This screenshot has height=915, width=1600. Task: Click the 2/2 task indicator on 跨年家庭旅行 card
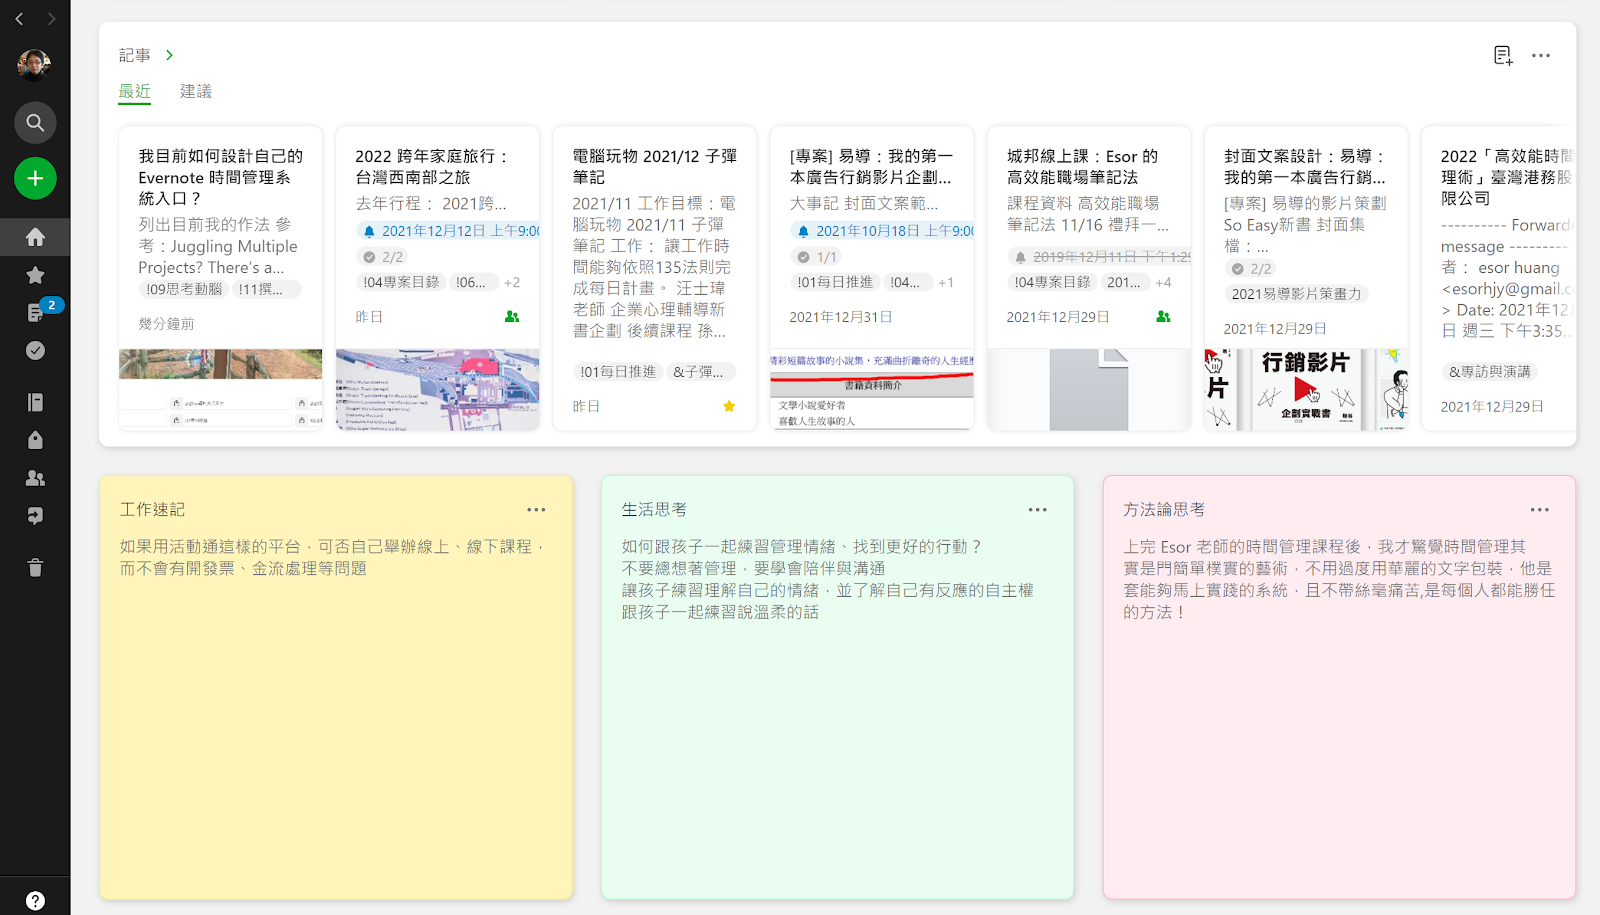383,257
